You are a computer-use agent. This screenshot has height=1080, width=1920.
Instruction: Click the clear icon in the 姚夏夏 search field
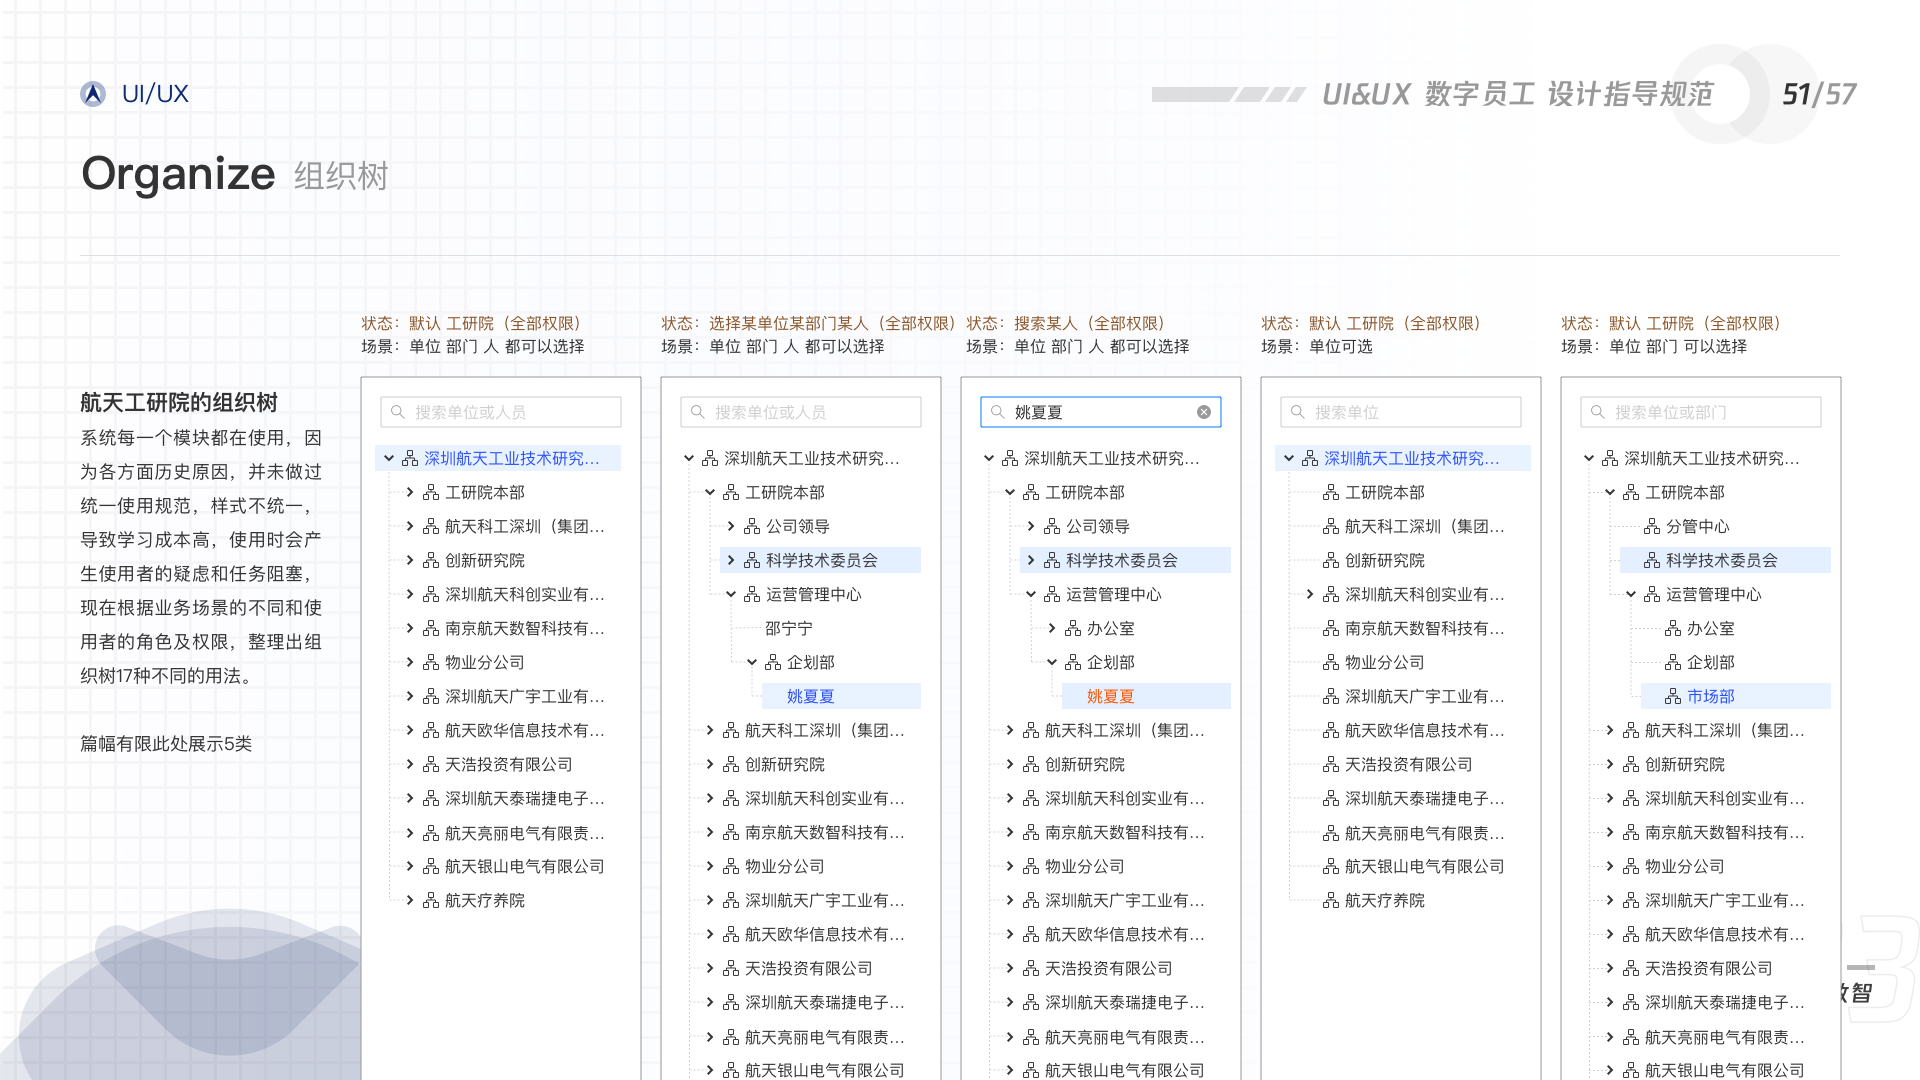coord(1204,412)
